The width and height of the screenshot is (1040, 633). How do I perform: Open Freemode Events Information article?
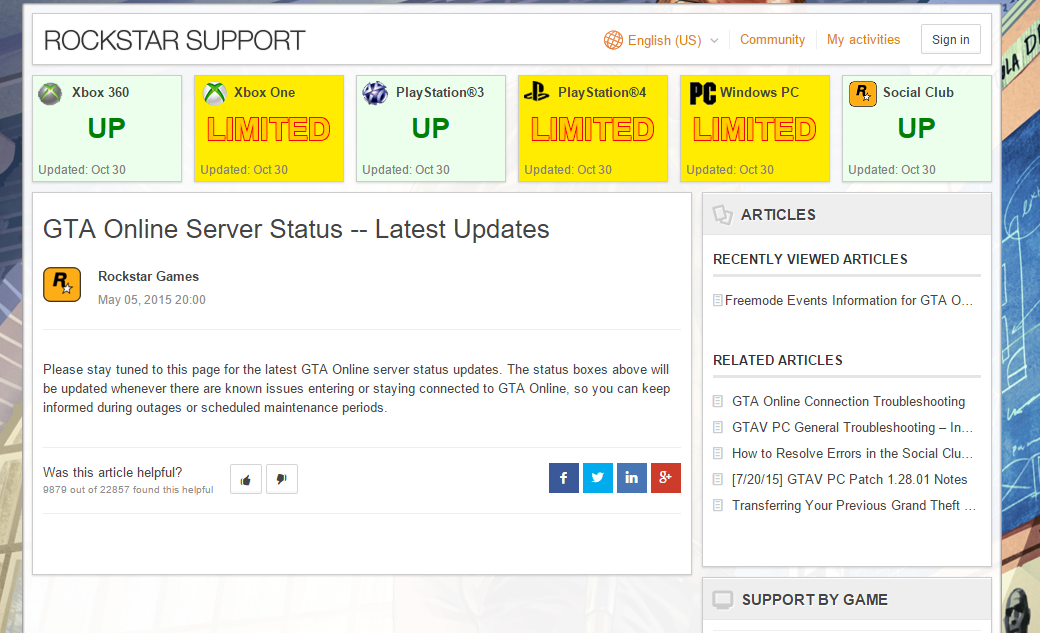(x=849, y=301)
